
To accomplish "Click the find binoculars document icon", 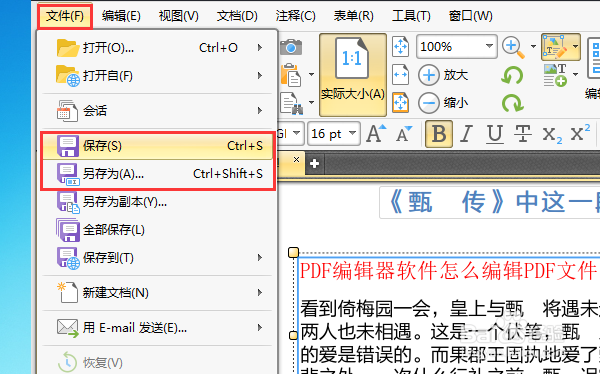I will (292, 103).
